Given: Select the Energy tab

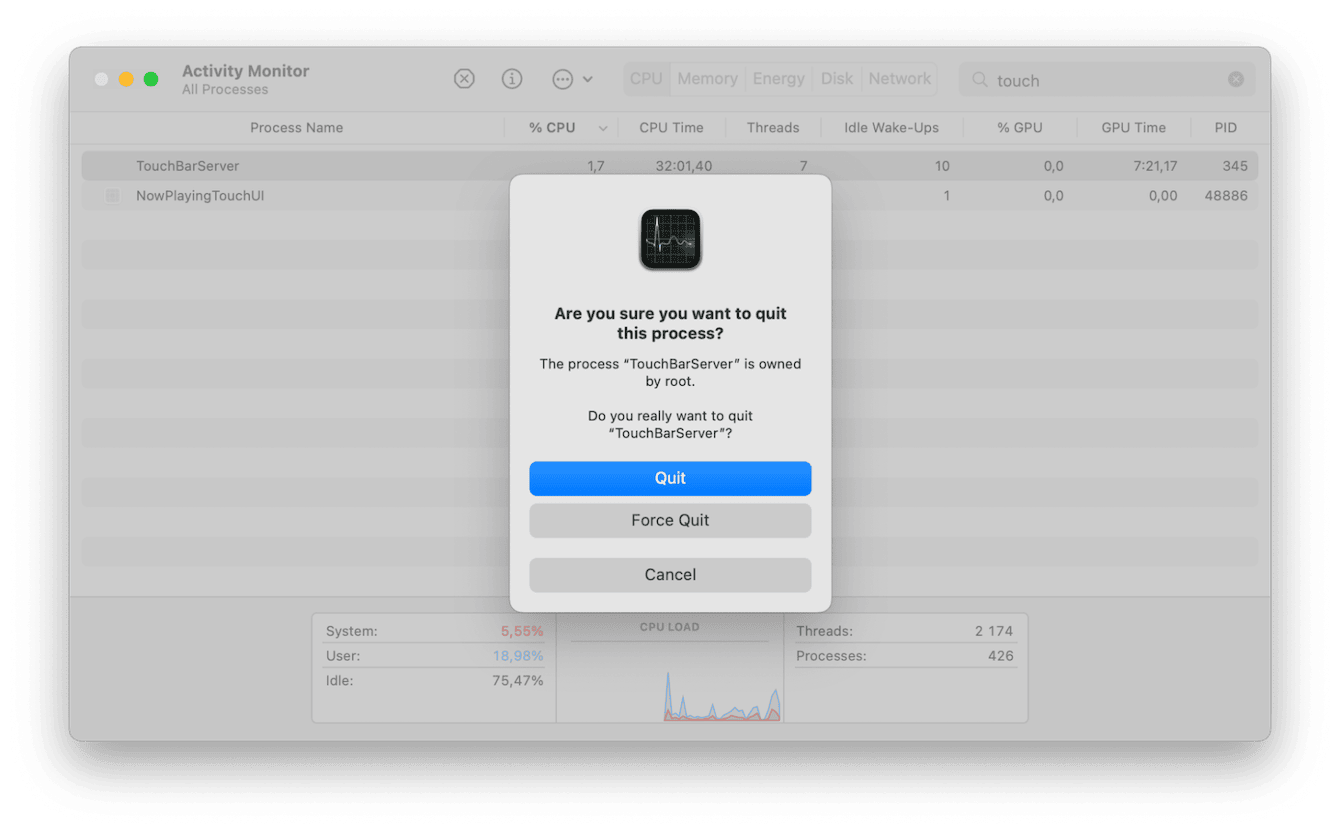Looking at the screenshot, I should click(778, 78).
